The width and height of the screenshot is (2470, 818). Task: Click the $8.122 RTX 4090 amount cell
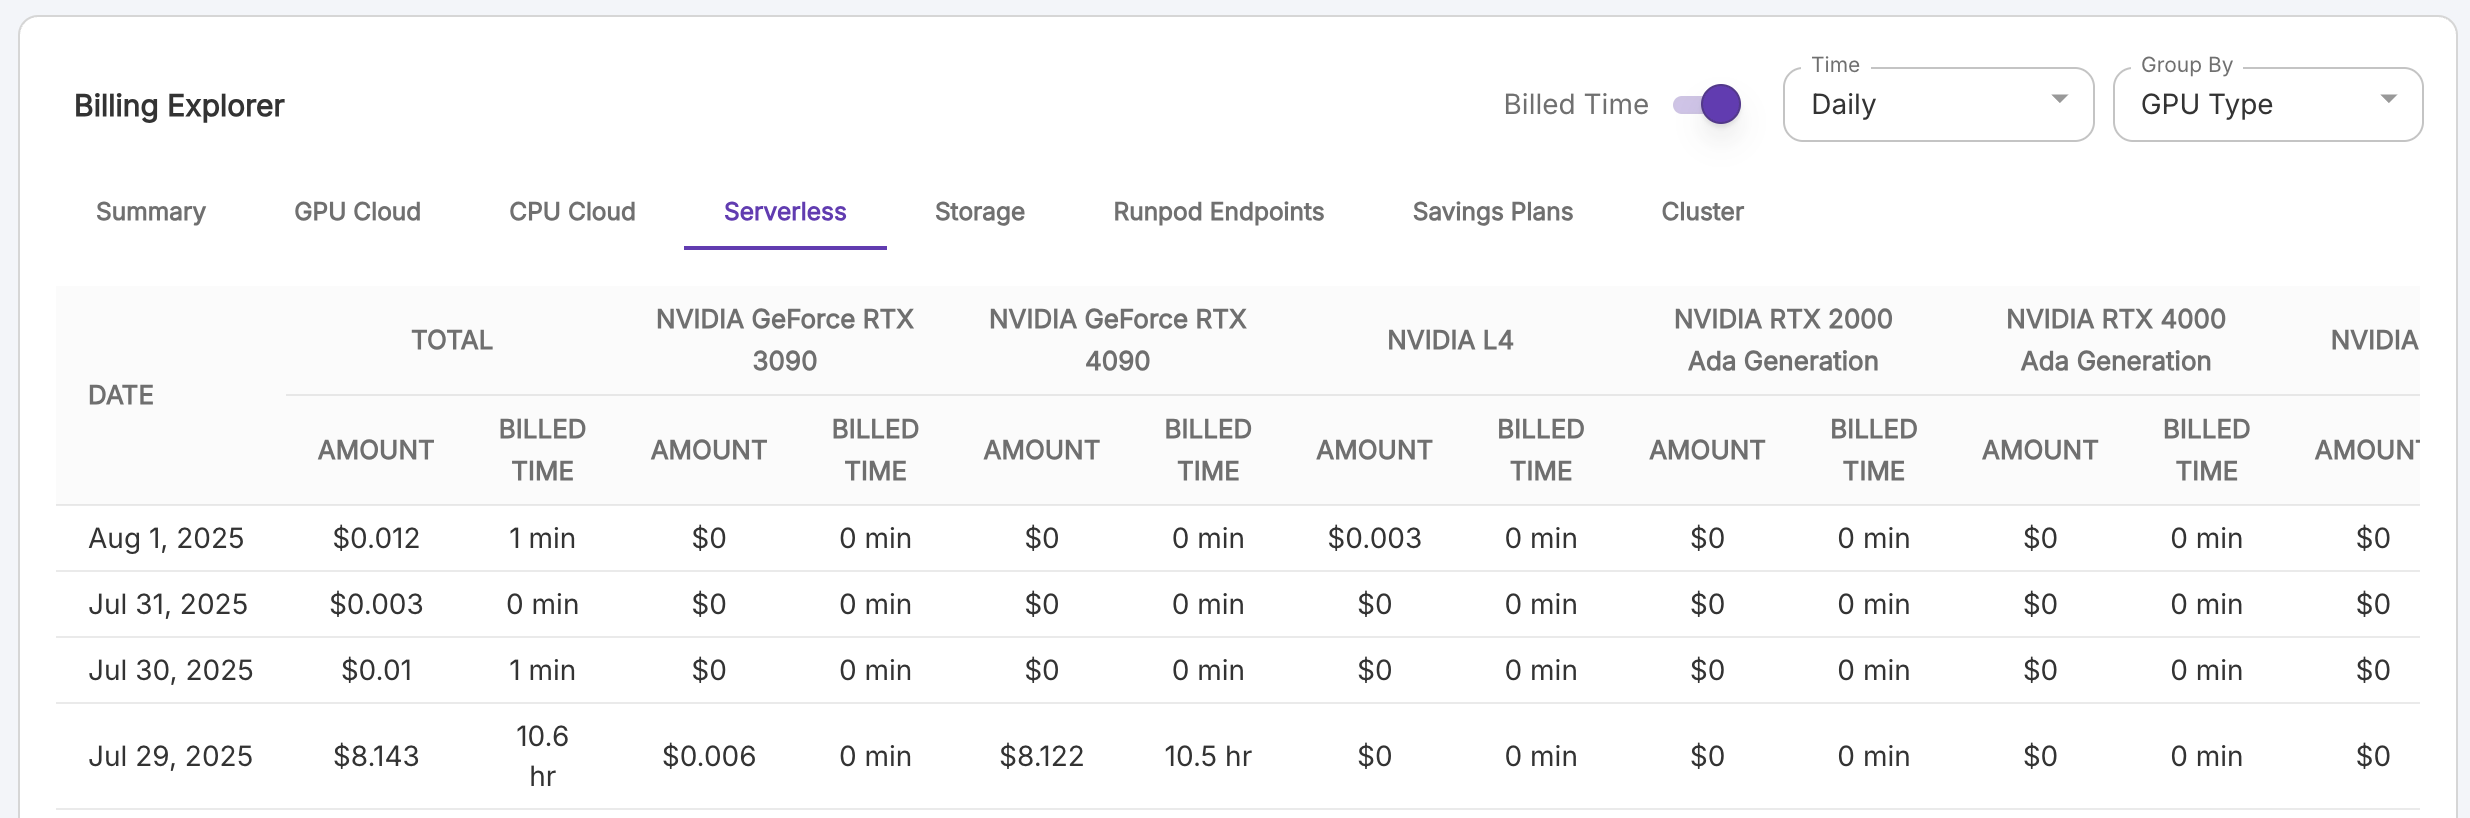pyautogui.click(x=1041, y=756)
